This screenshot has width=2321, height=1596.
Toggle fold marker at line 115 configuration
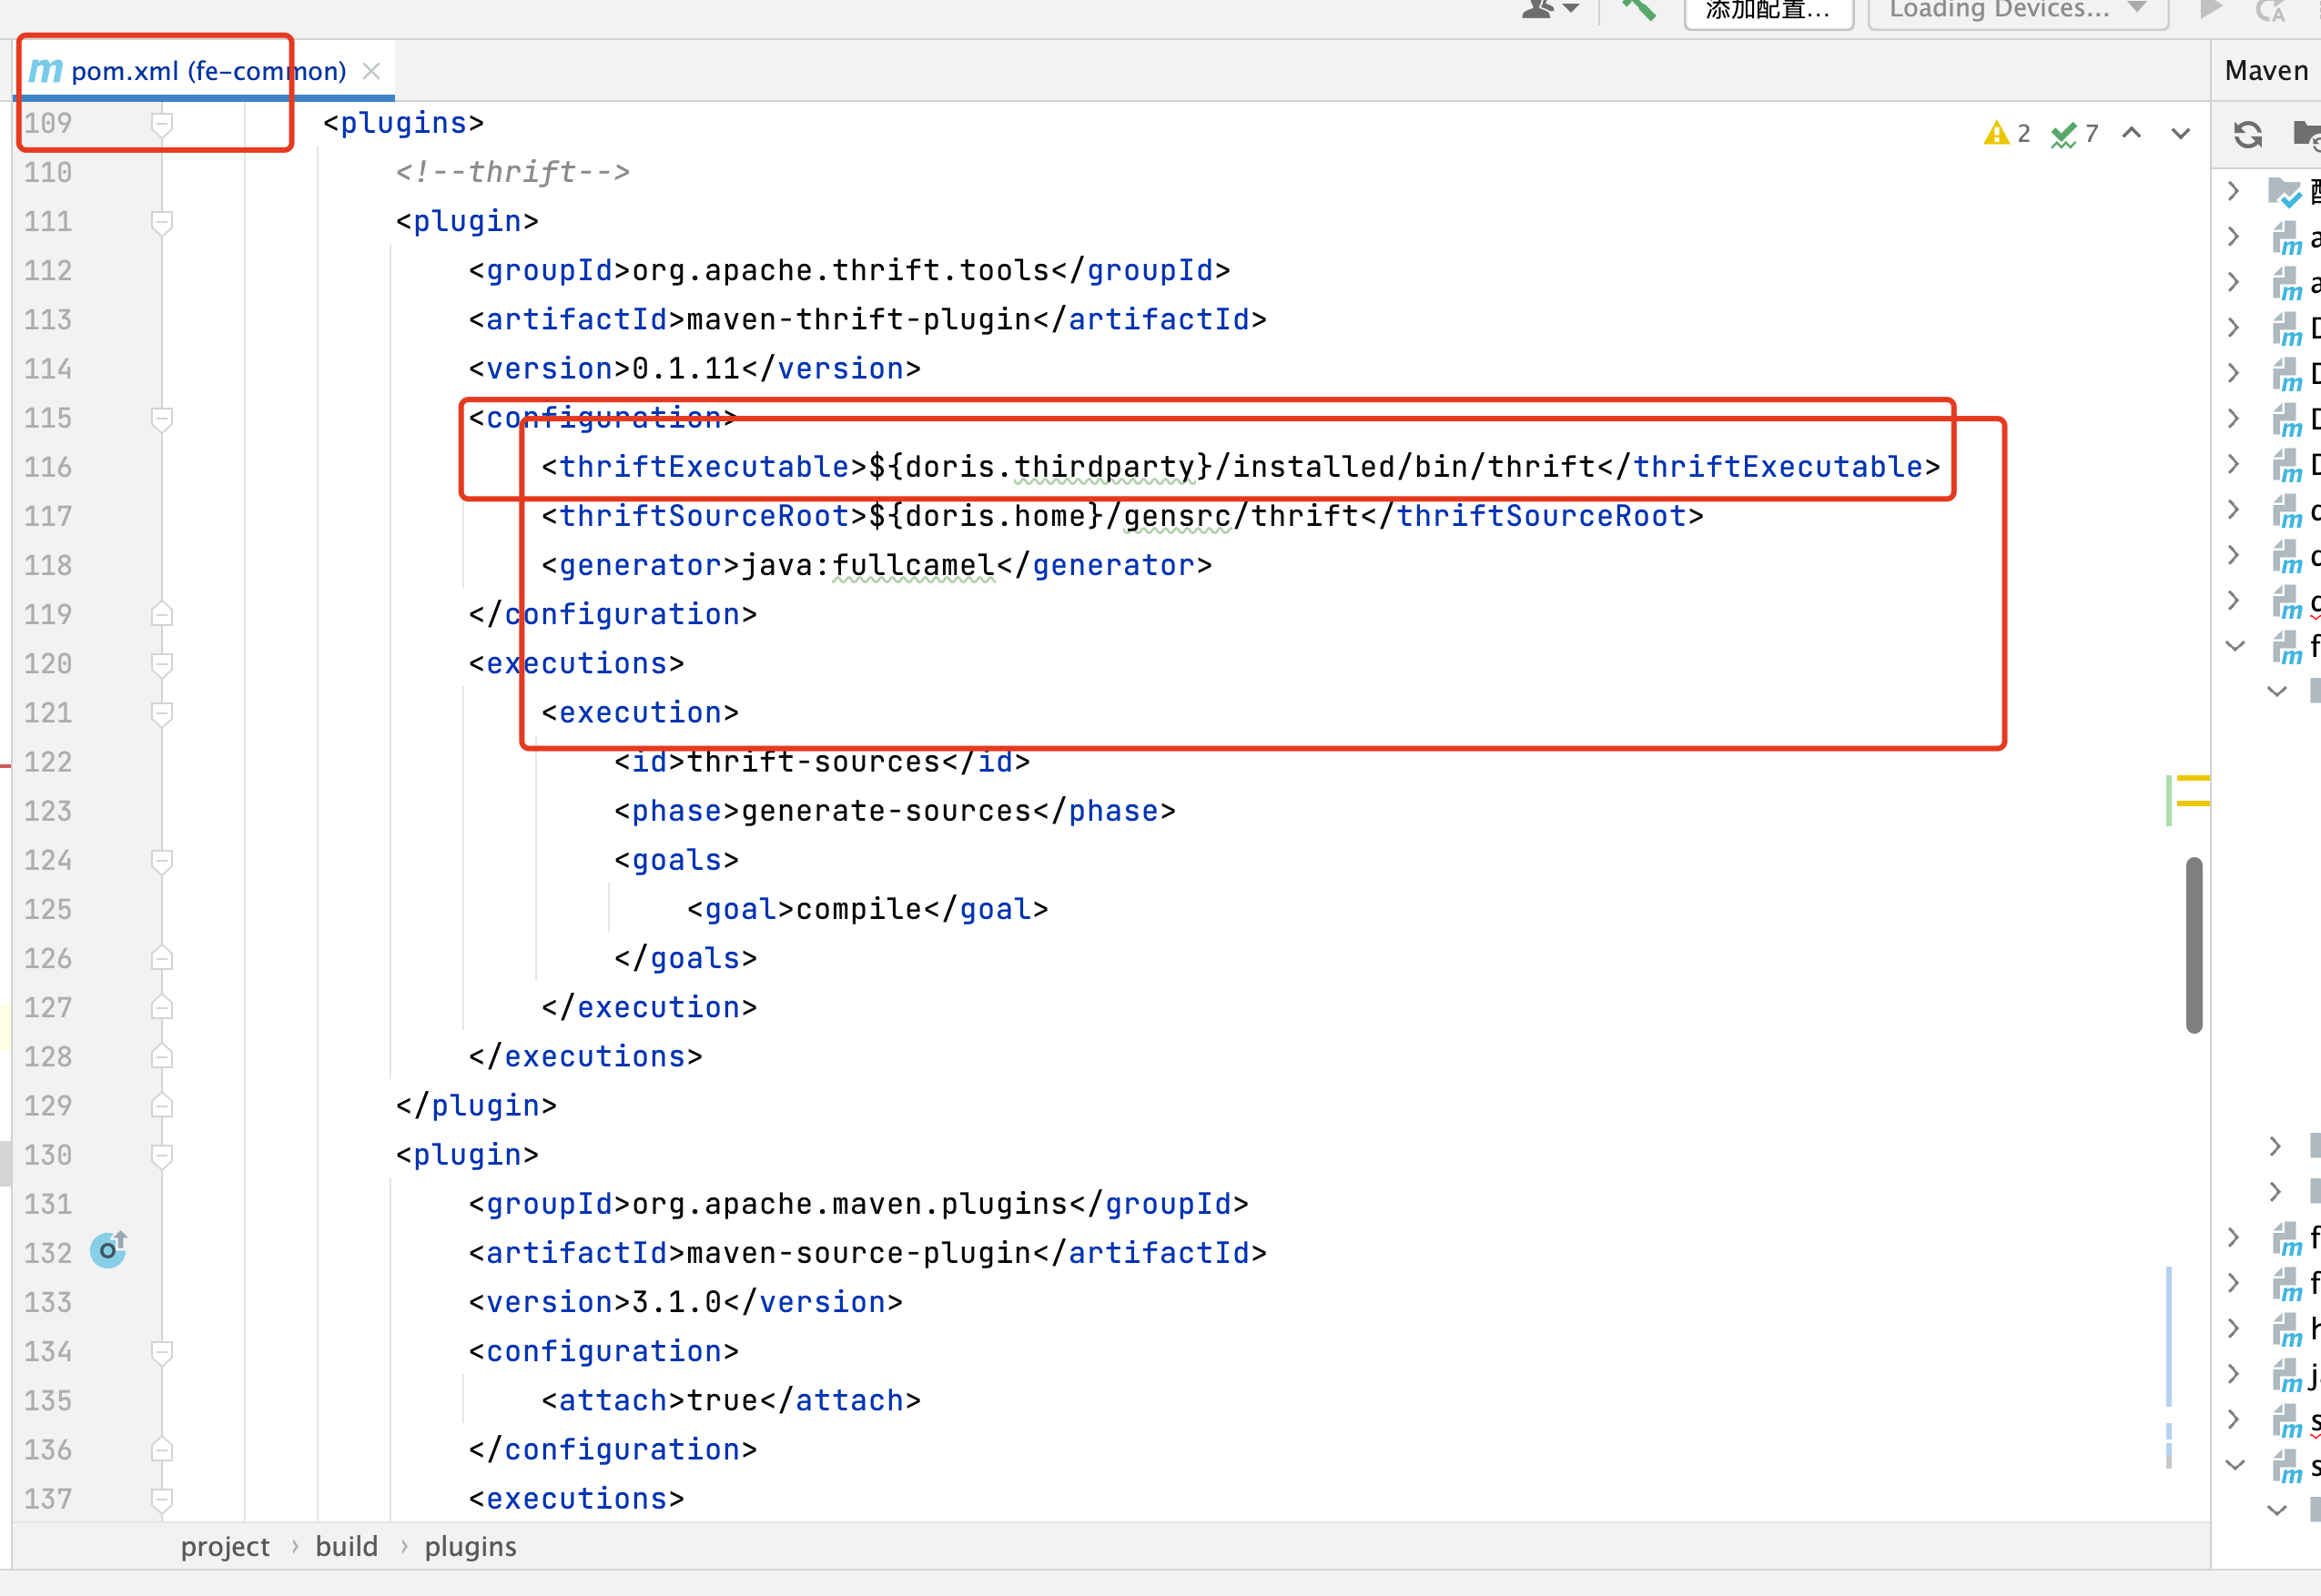pos(161,418)
